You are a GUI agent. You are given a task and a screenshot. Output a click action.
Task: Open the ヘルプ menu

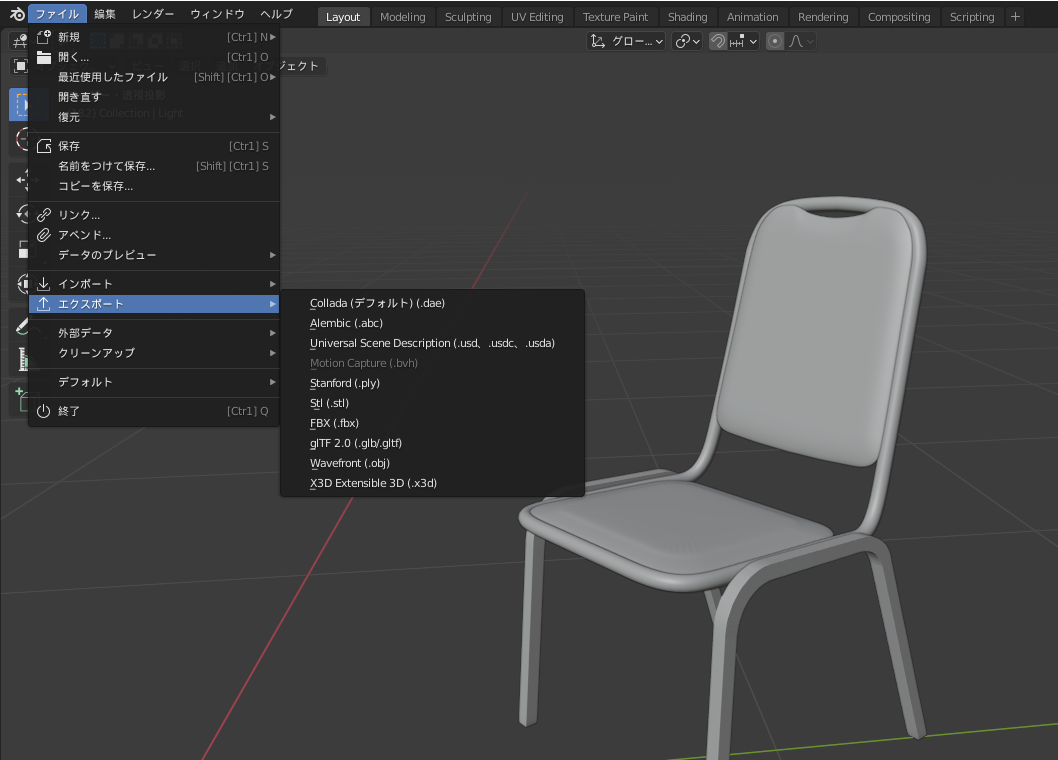[277, 14]
